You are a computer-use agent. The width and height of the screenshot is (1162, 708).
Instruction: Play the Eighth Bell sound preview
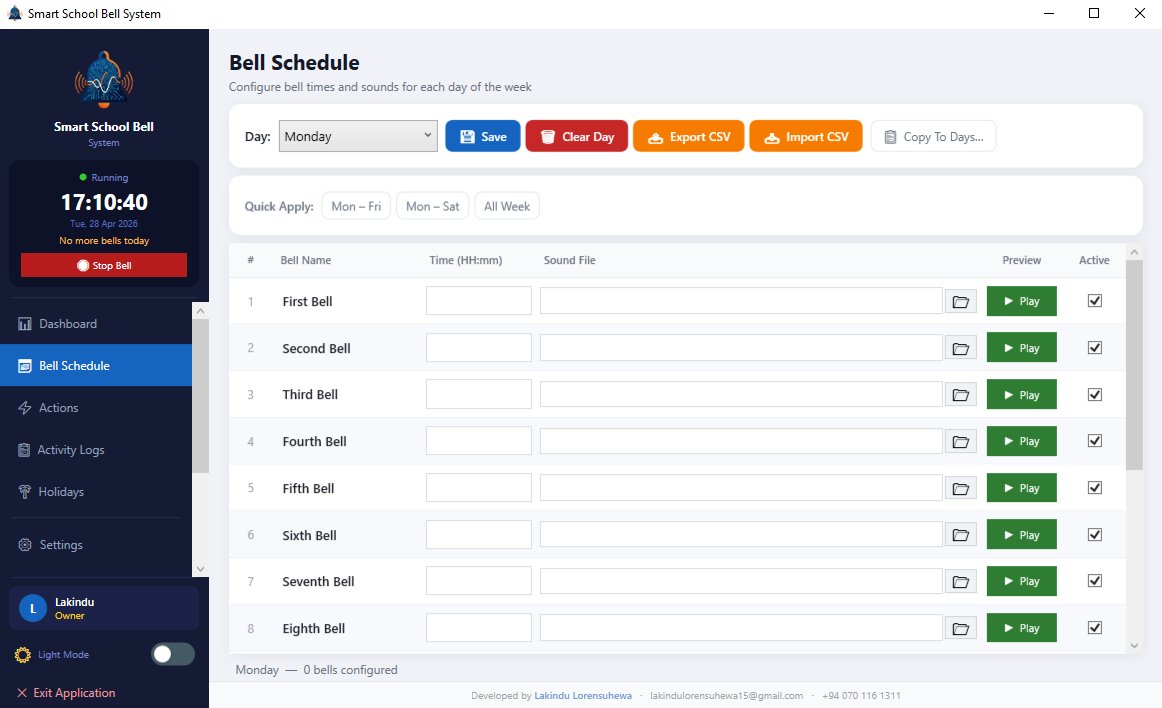point(1021,628)
